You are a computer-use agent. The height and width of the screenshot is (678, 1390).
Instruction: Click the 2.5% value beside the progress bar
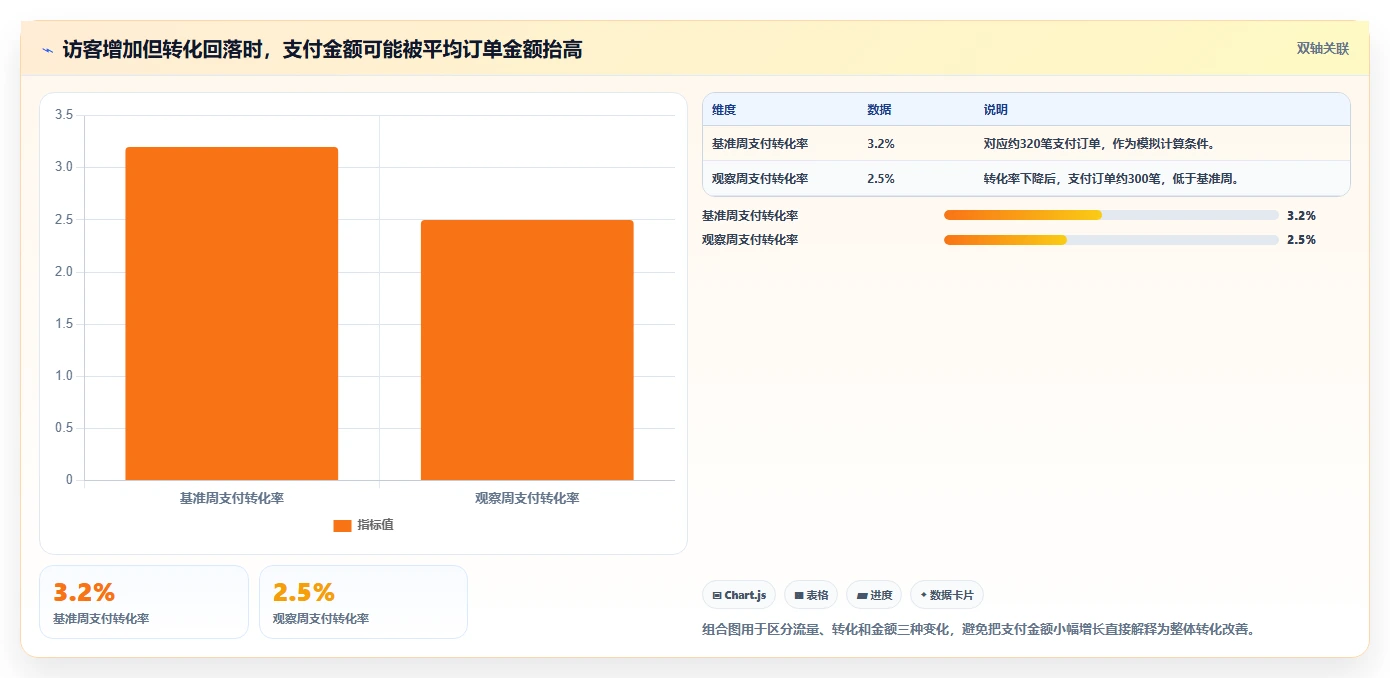coord(1301,240)
